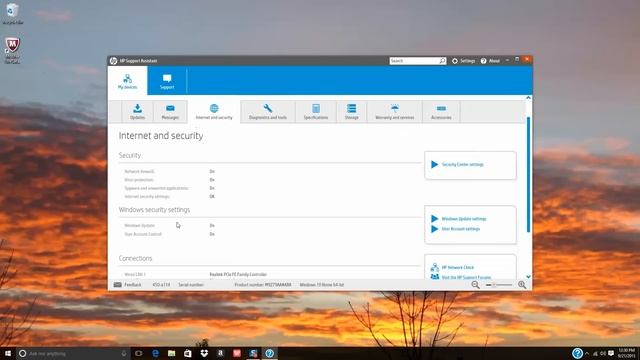640x360 pixels.
Task: Open Diagnostics and tools tab
Action: click(268, 111)
